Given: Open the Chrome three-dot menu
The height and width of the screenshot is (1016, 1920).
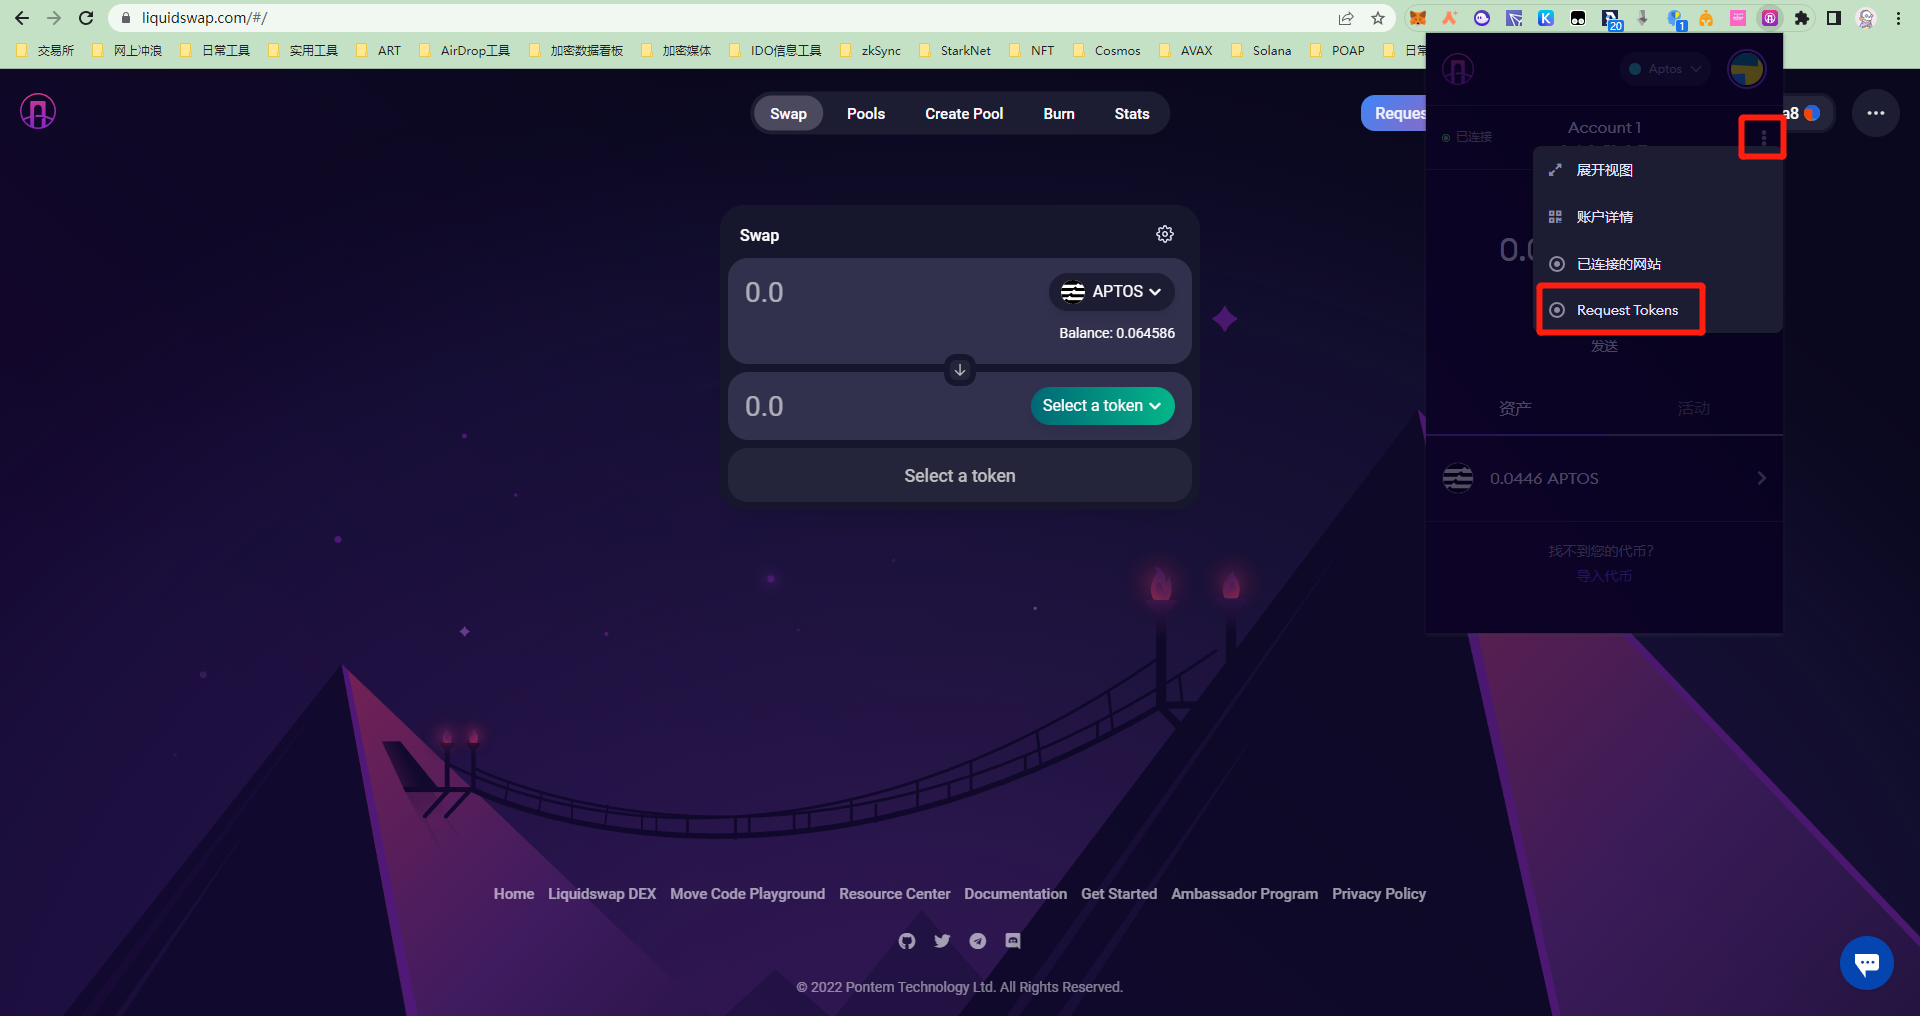Looking at the screenshot, I should [x=1898, y=18].
